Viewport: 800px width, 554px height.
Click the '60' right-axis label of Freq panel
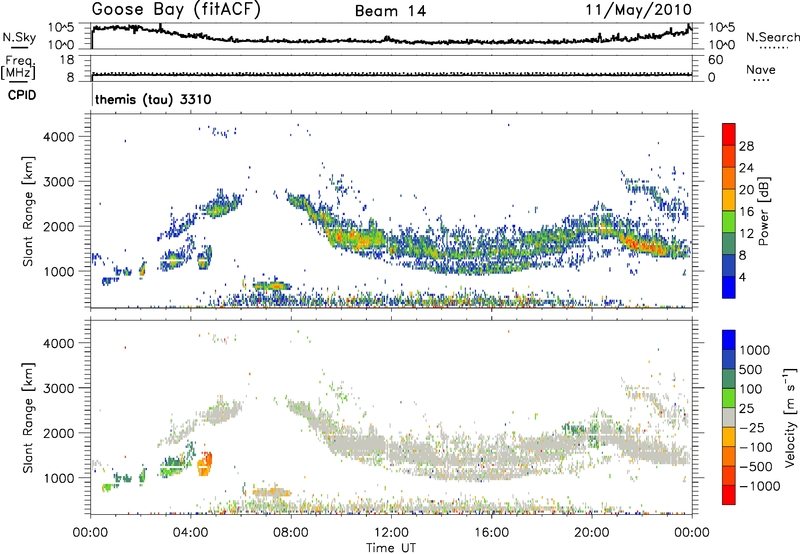(x=715, y=60)
